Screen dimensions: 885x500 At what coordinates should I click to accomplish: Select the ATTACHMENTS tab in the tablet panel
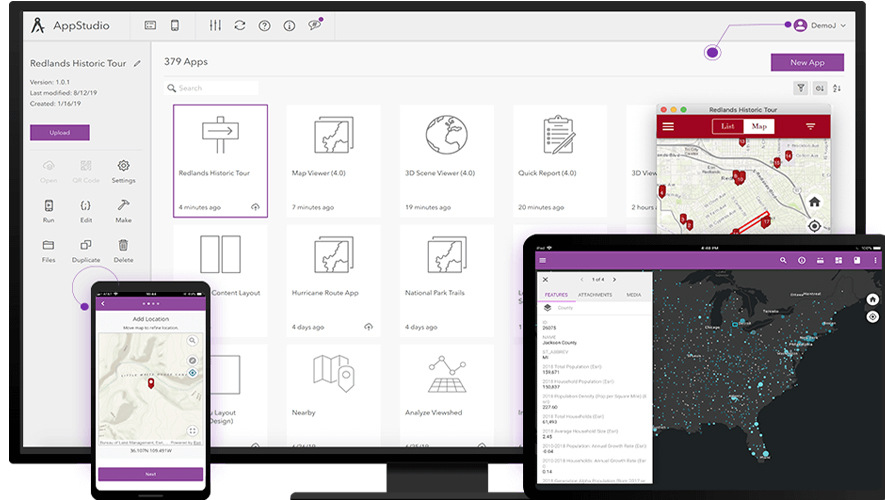tap(595, 295)
